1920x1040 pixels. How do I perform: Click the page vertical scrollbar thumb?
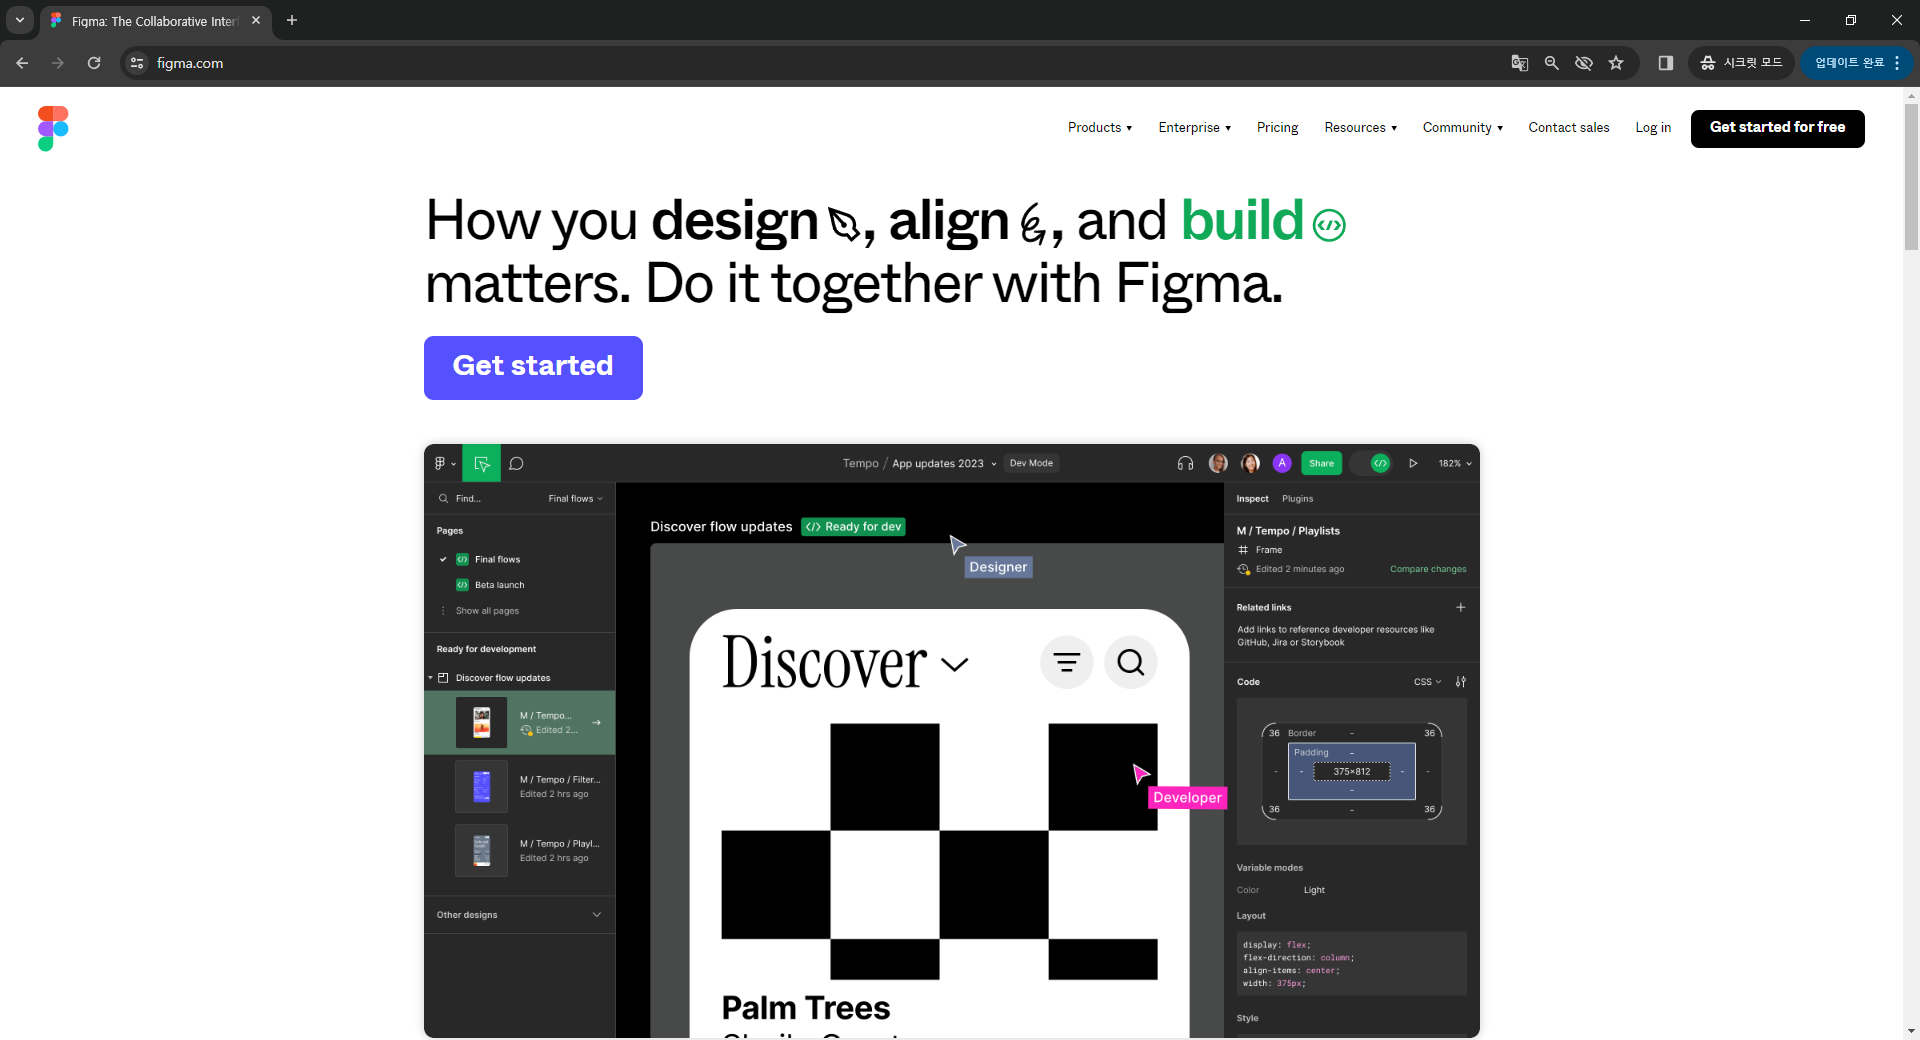point(1911,176)
